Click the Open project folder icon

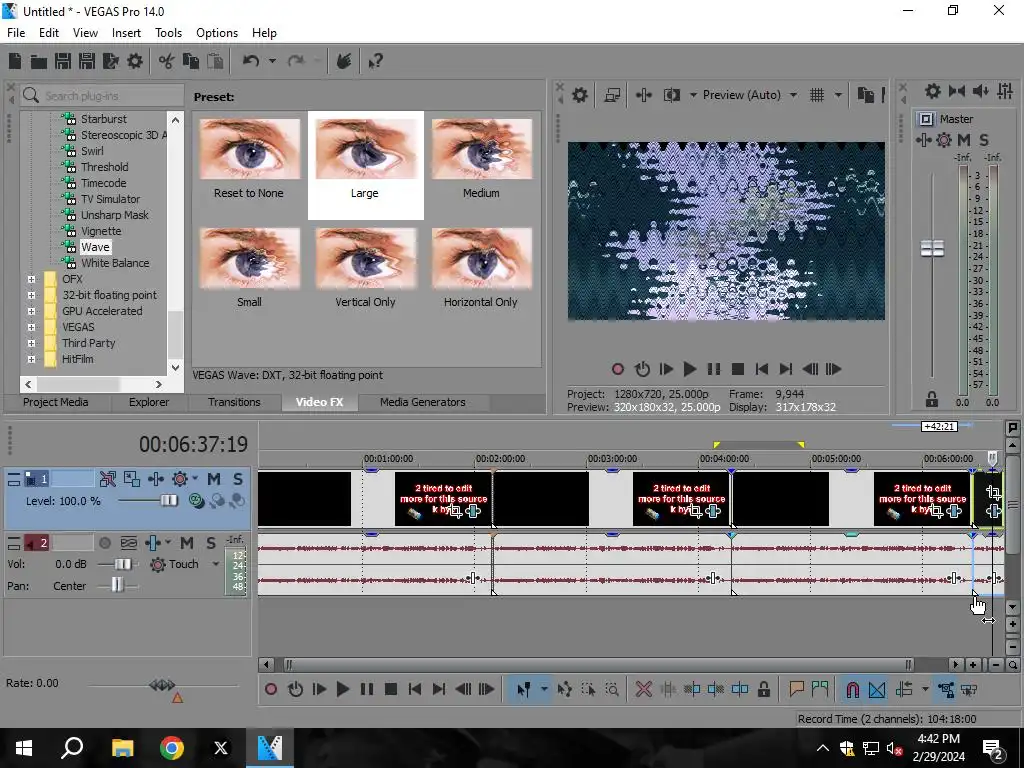tap(39, 61)
